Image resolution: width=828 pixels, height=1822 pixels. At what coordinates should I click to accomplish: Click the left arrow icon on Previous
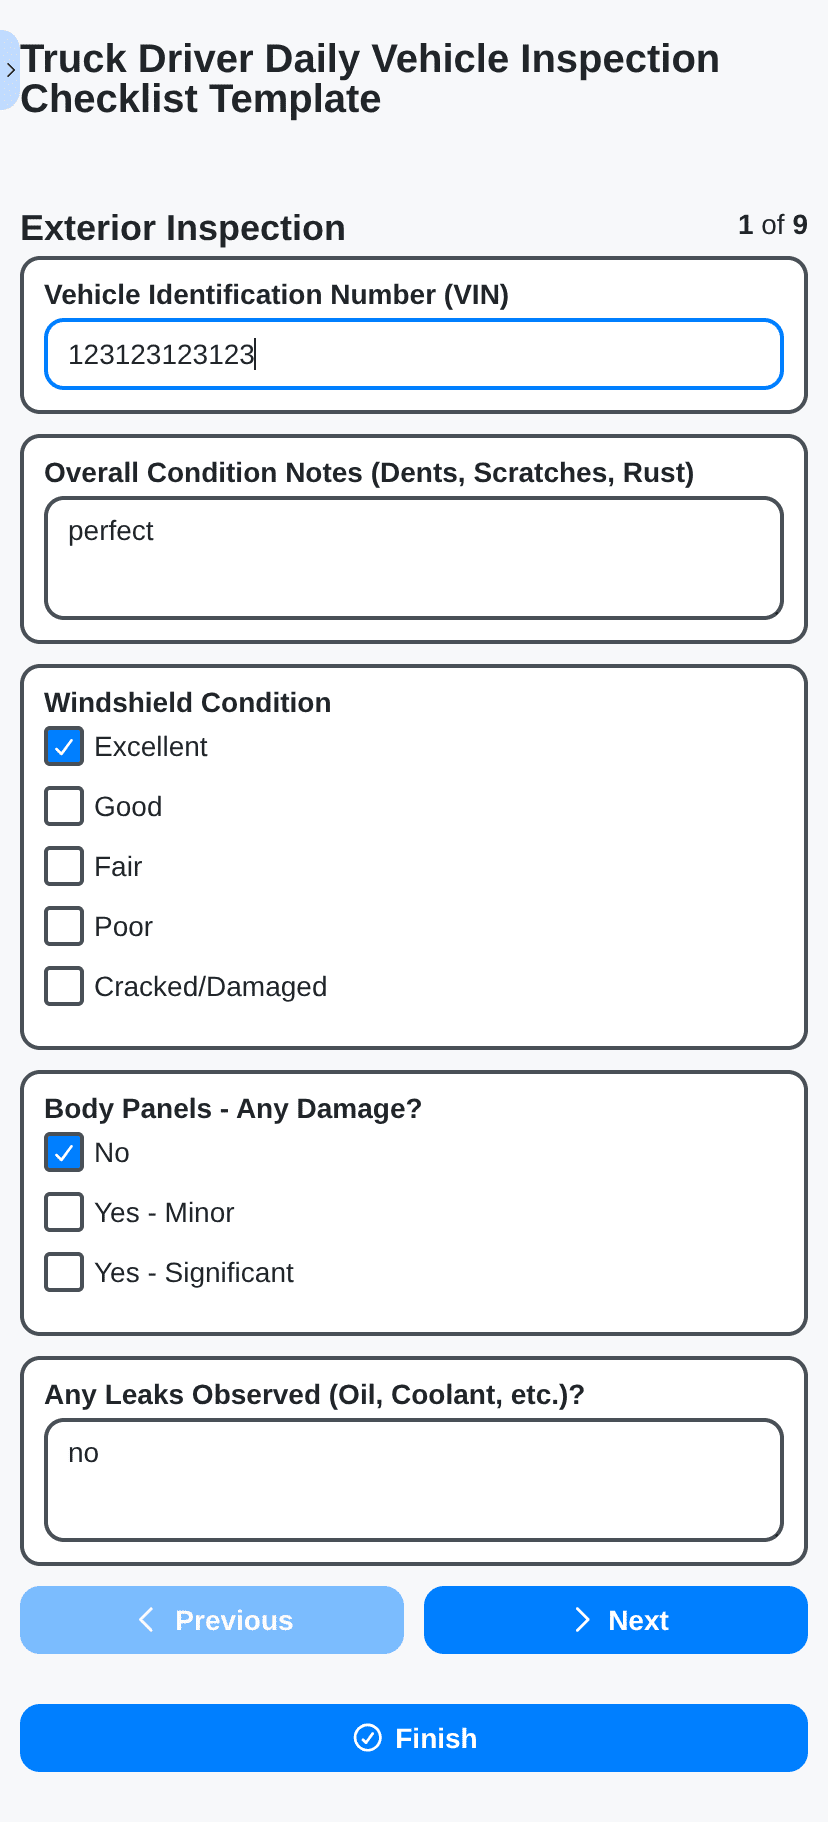[x=147, y=1620]
